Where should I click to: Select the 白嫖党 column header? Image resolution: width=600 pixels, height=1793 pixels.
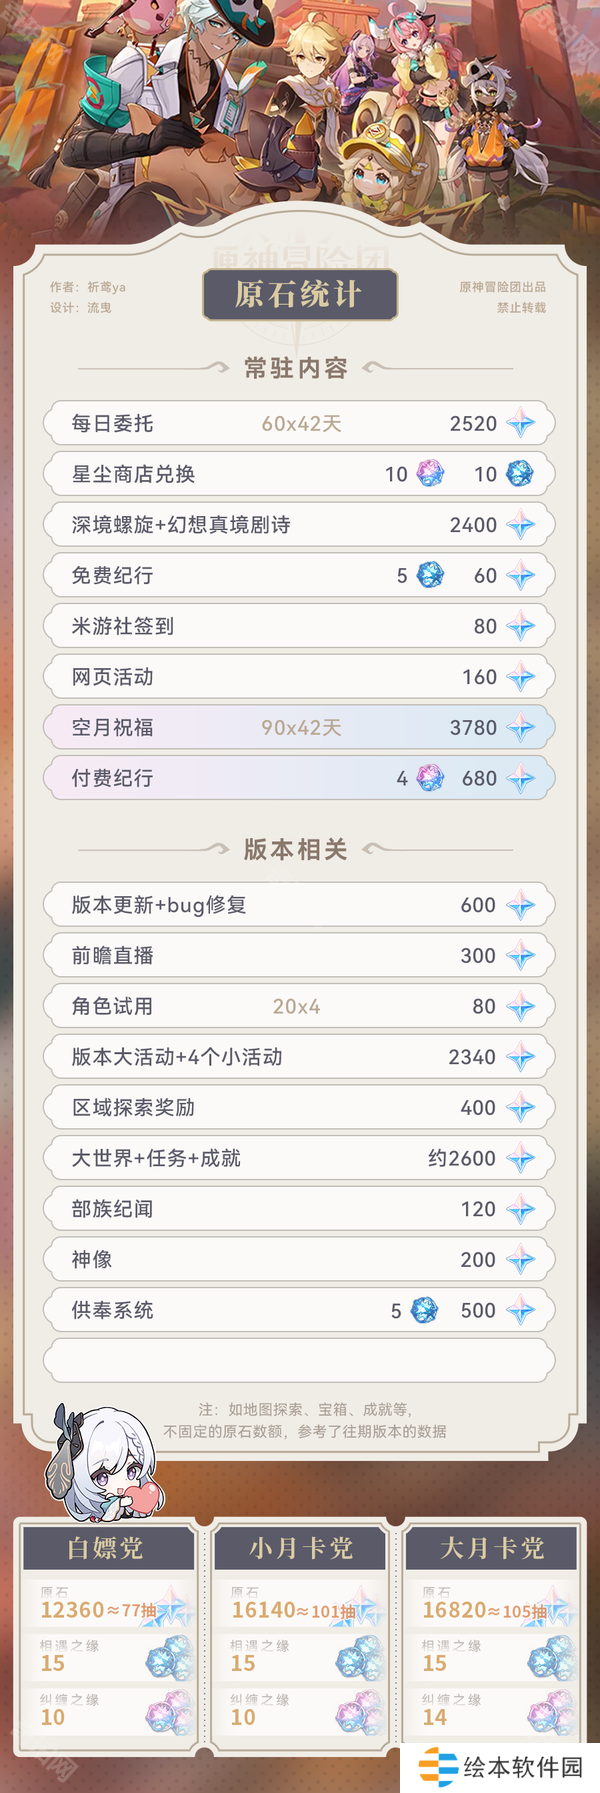(106, 1548)
